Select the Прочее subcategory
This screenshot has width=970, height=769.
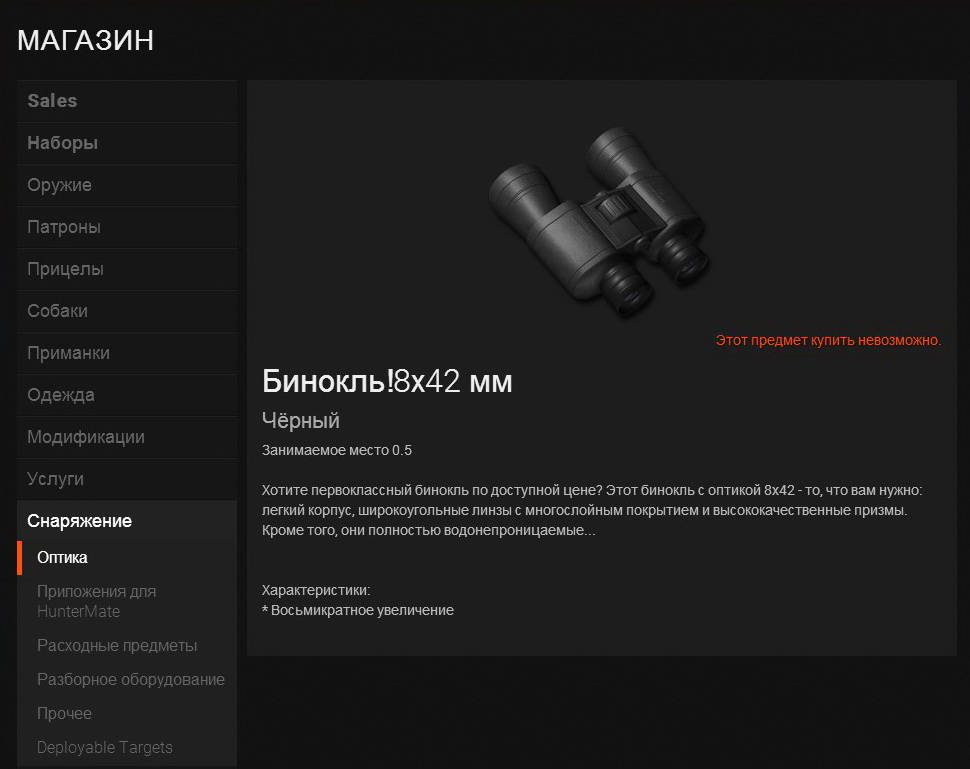(127, 713)
